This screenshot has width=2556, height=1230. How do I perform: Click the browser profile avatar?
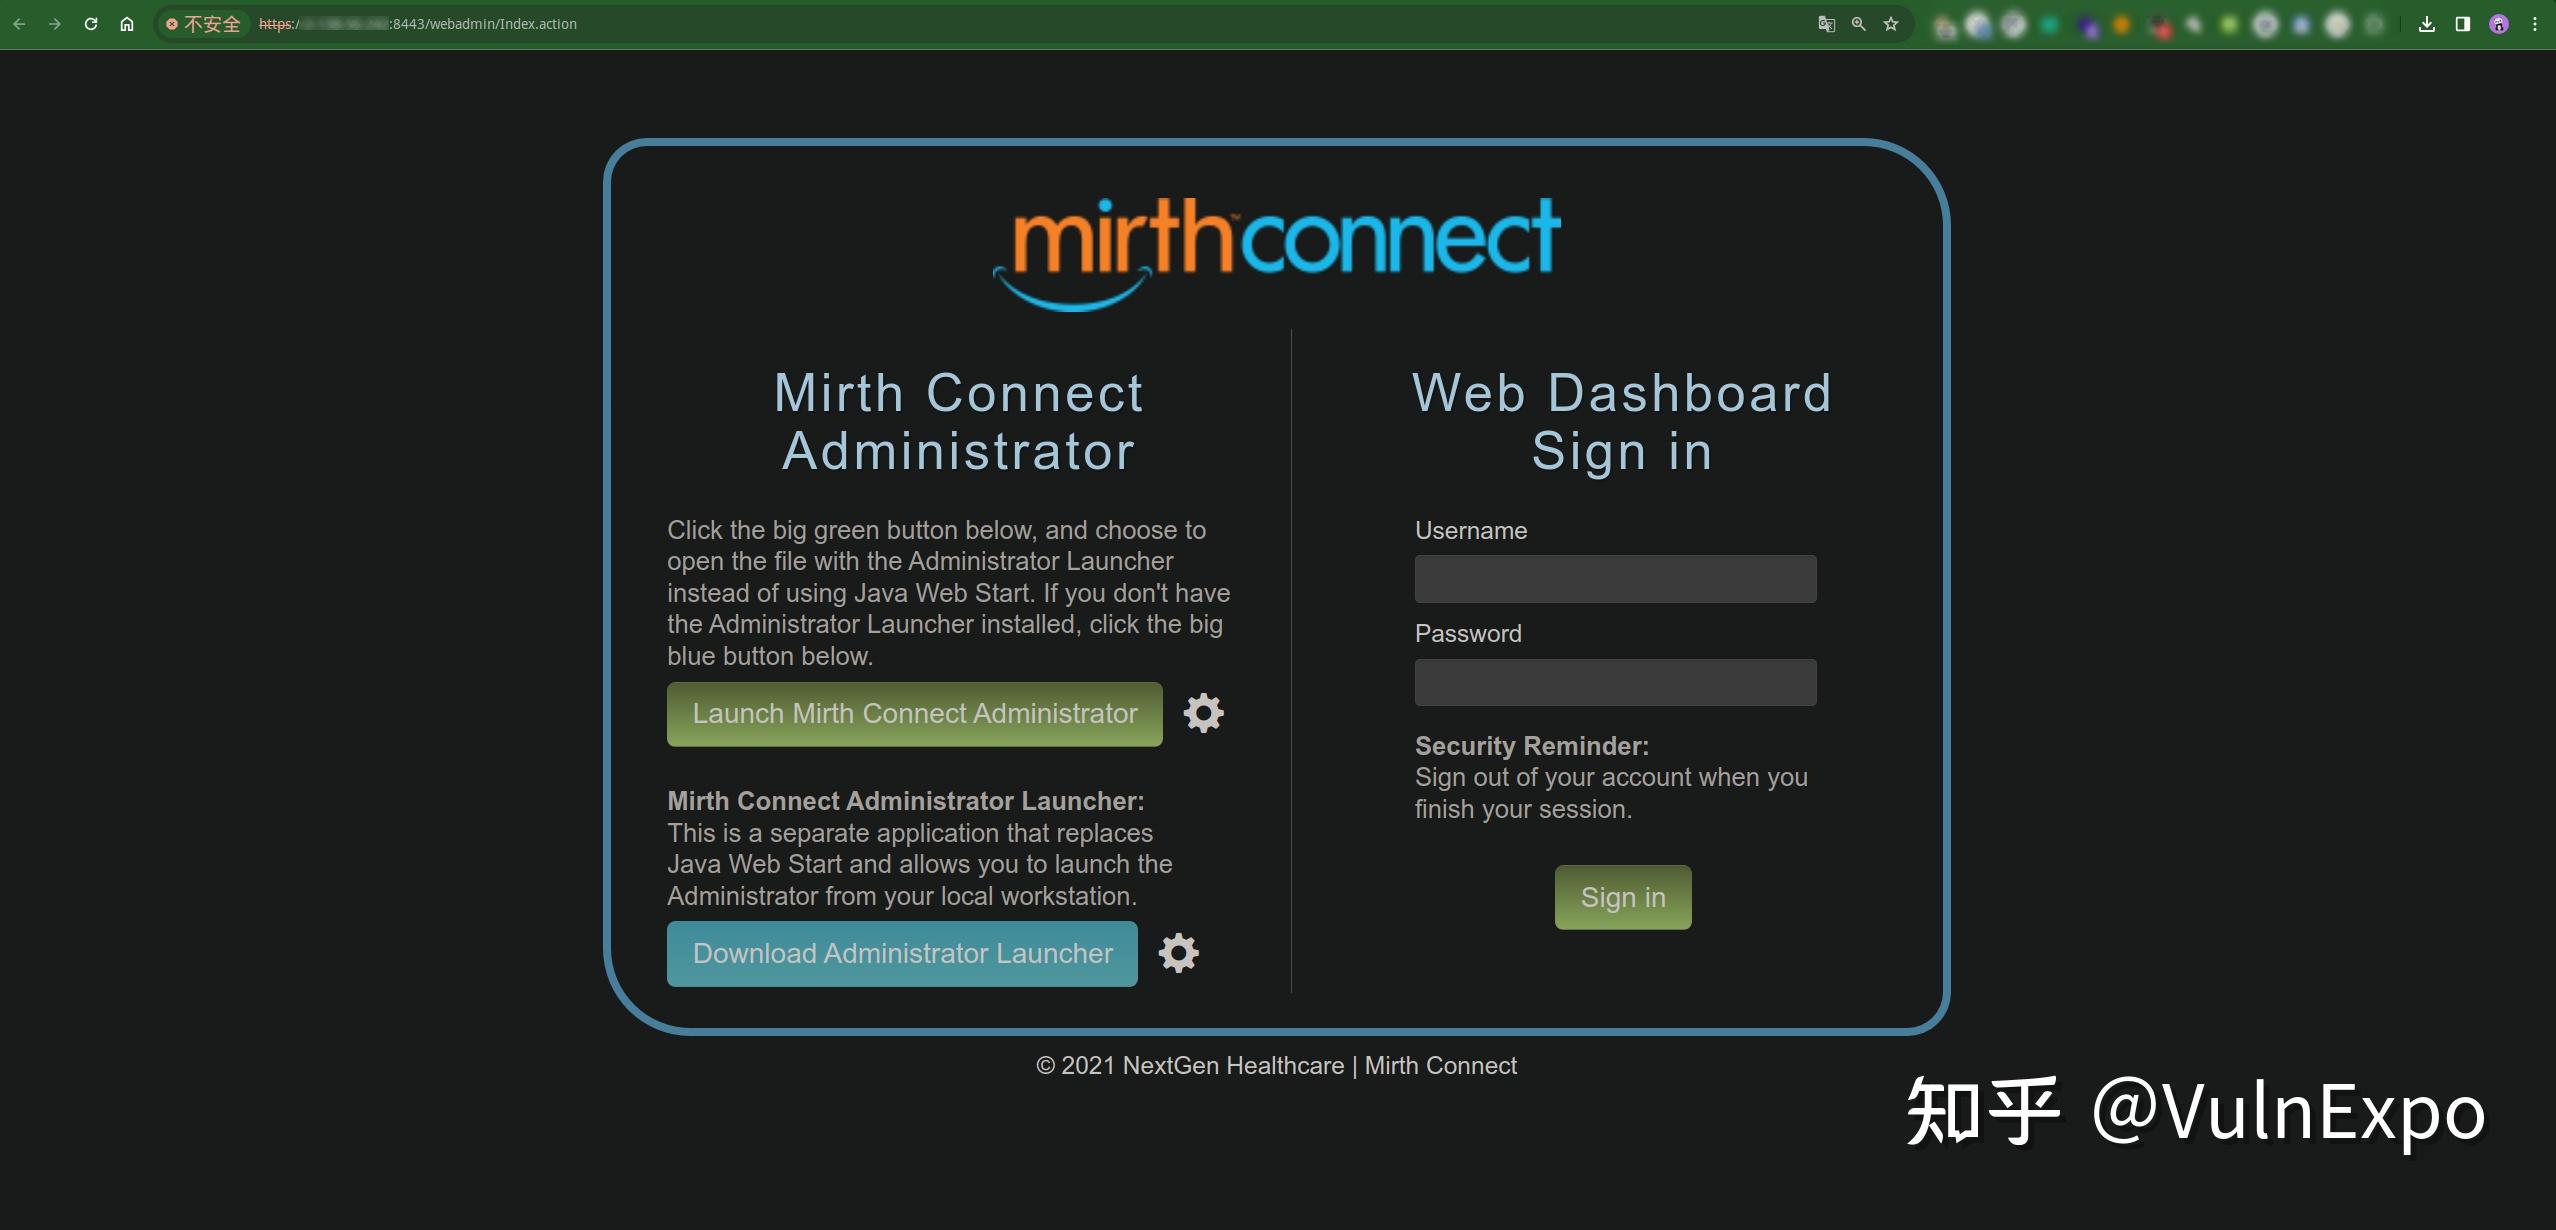point(2497,23)
